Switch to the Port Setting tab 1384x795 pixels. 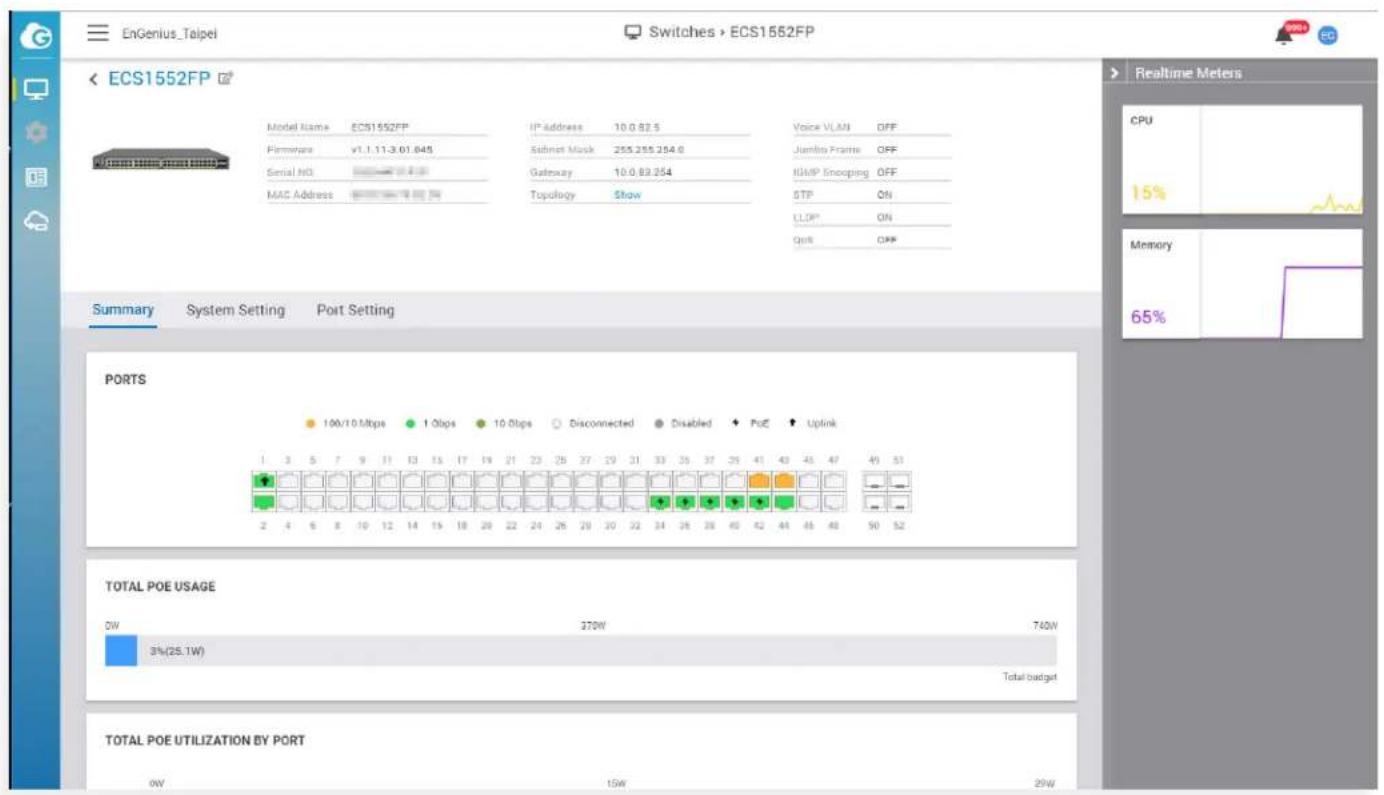pyautogui.click(x=355, y=310)
